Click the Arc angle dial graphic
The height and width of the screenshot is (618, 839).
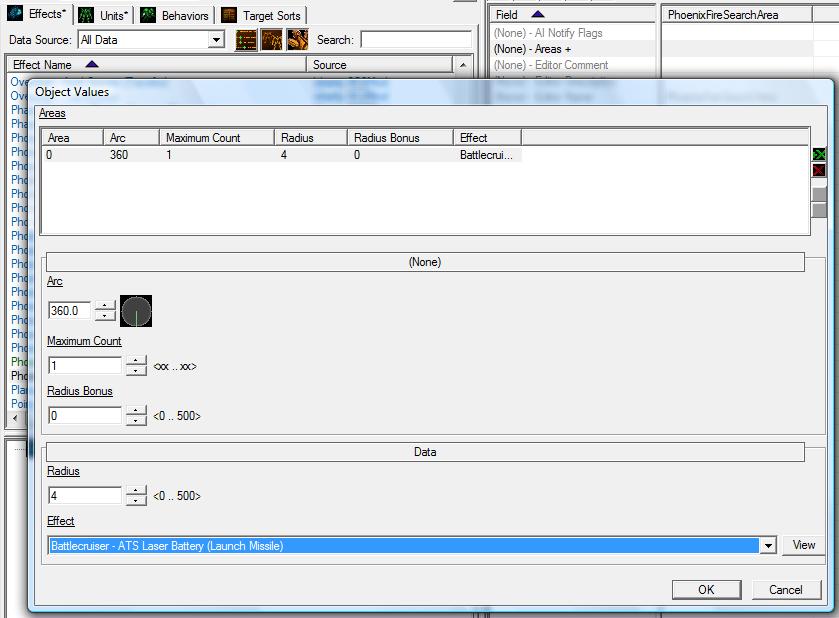point(136,311)
